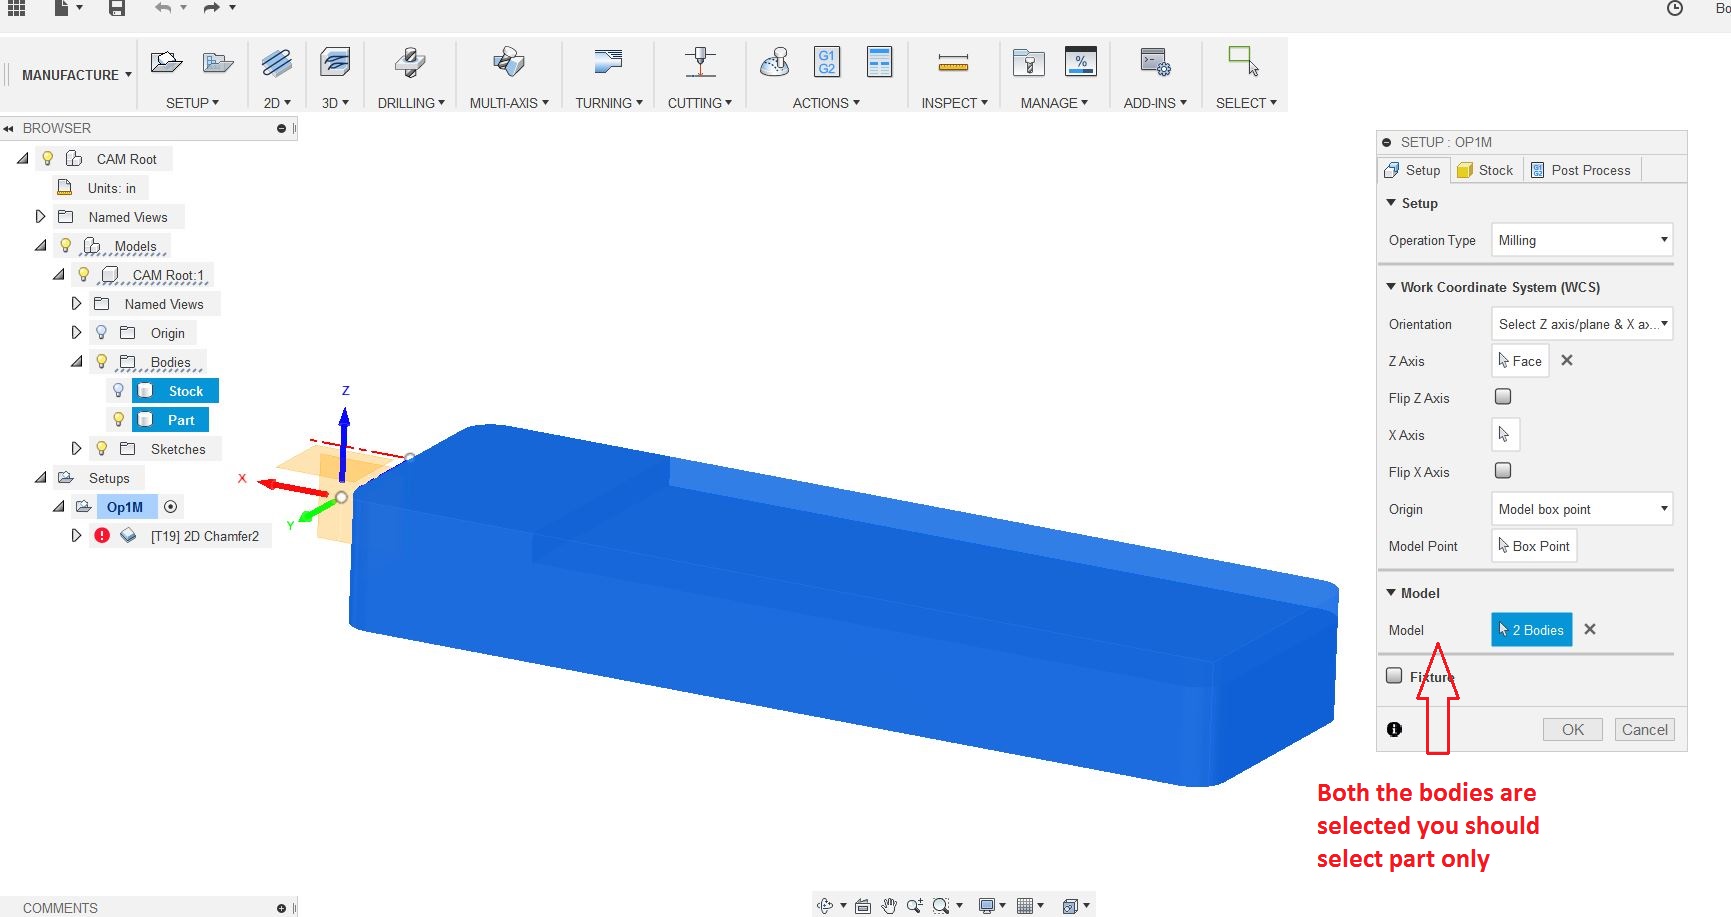Screen dimensions: 1731x917
Task: Open the Post Process G1 G2 icon
Action: 827,60
